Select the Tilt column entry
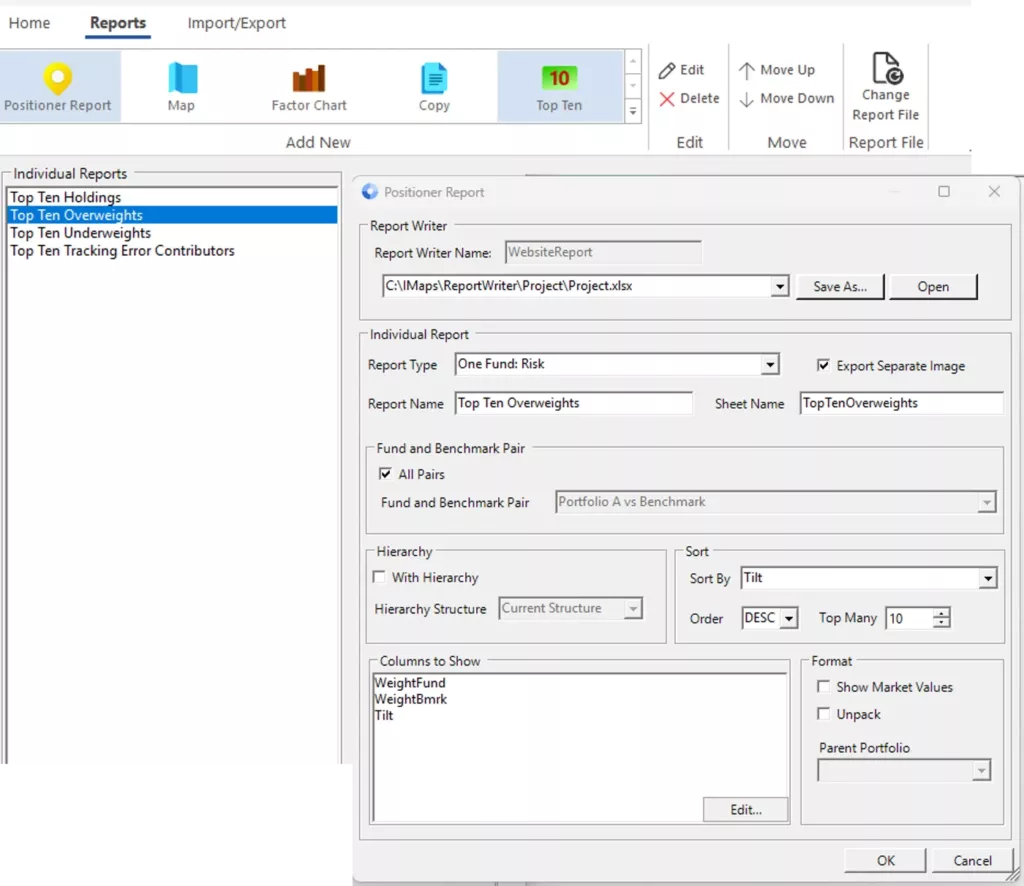1024x886 pixels. (384, 715)
